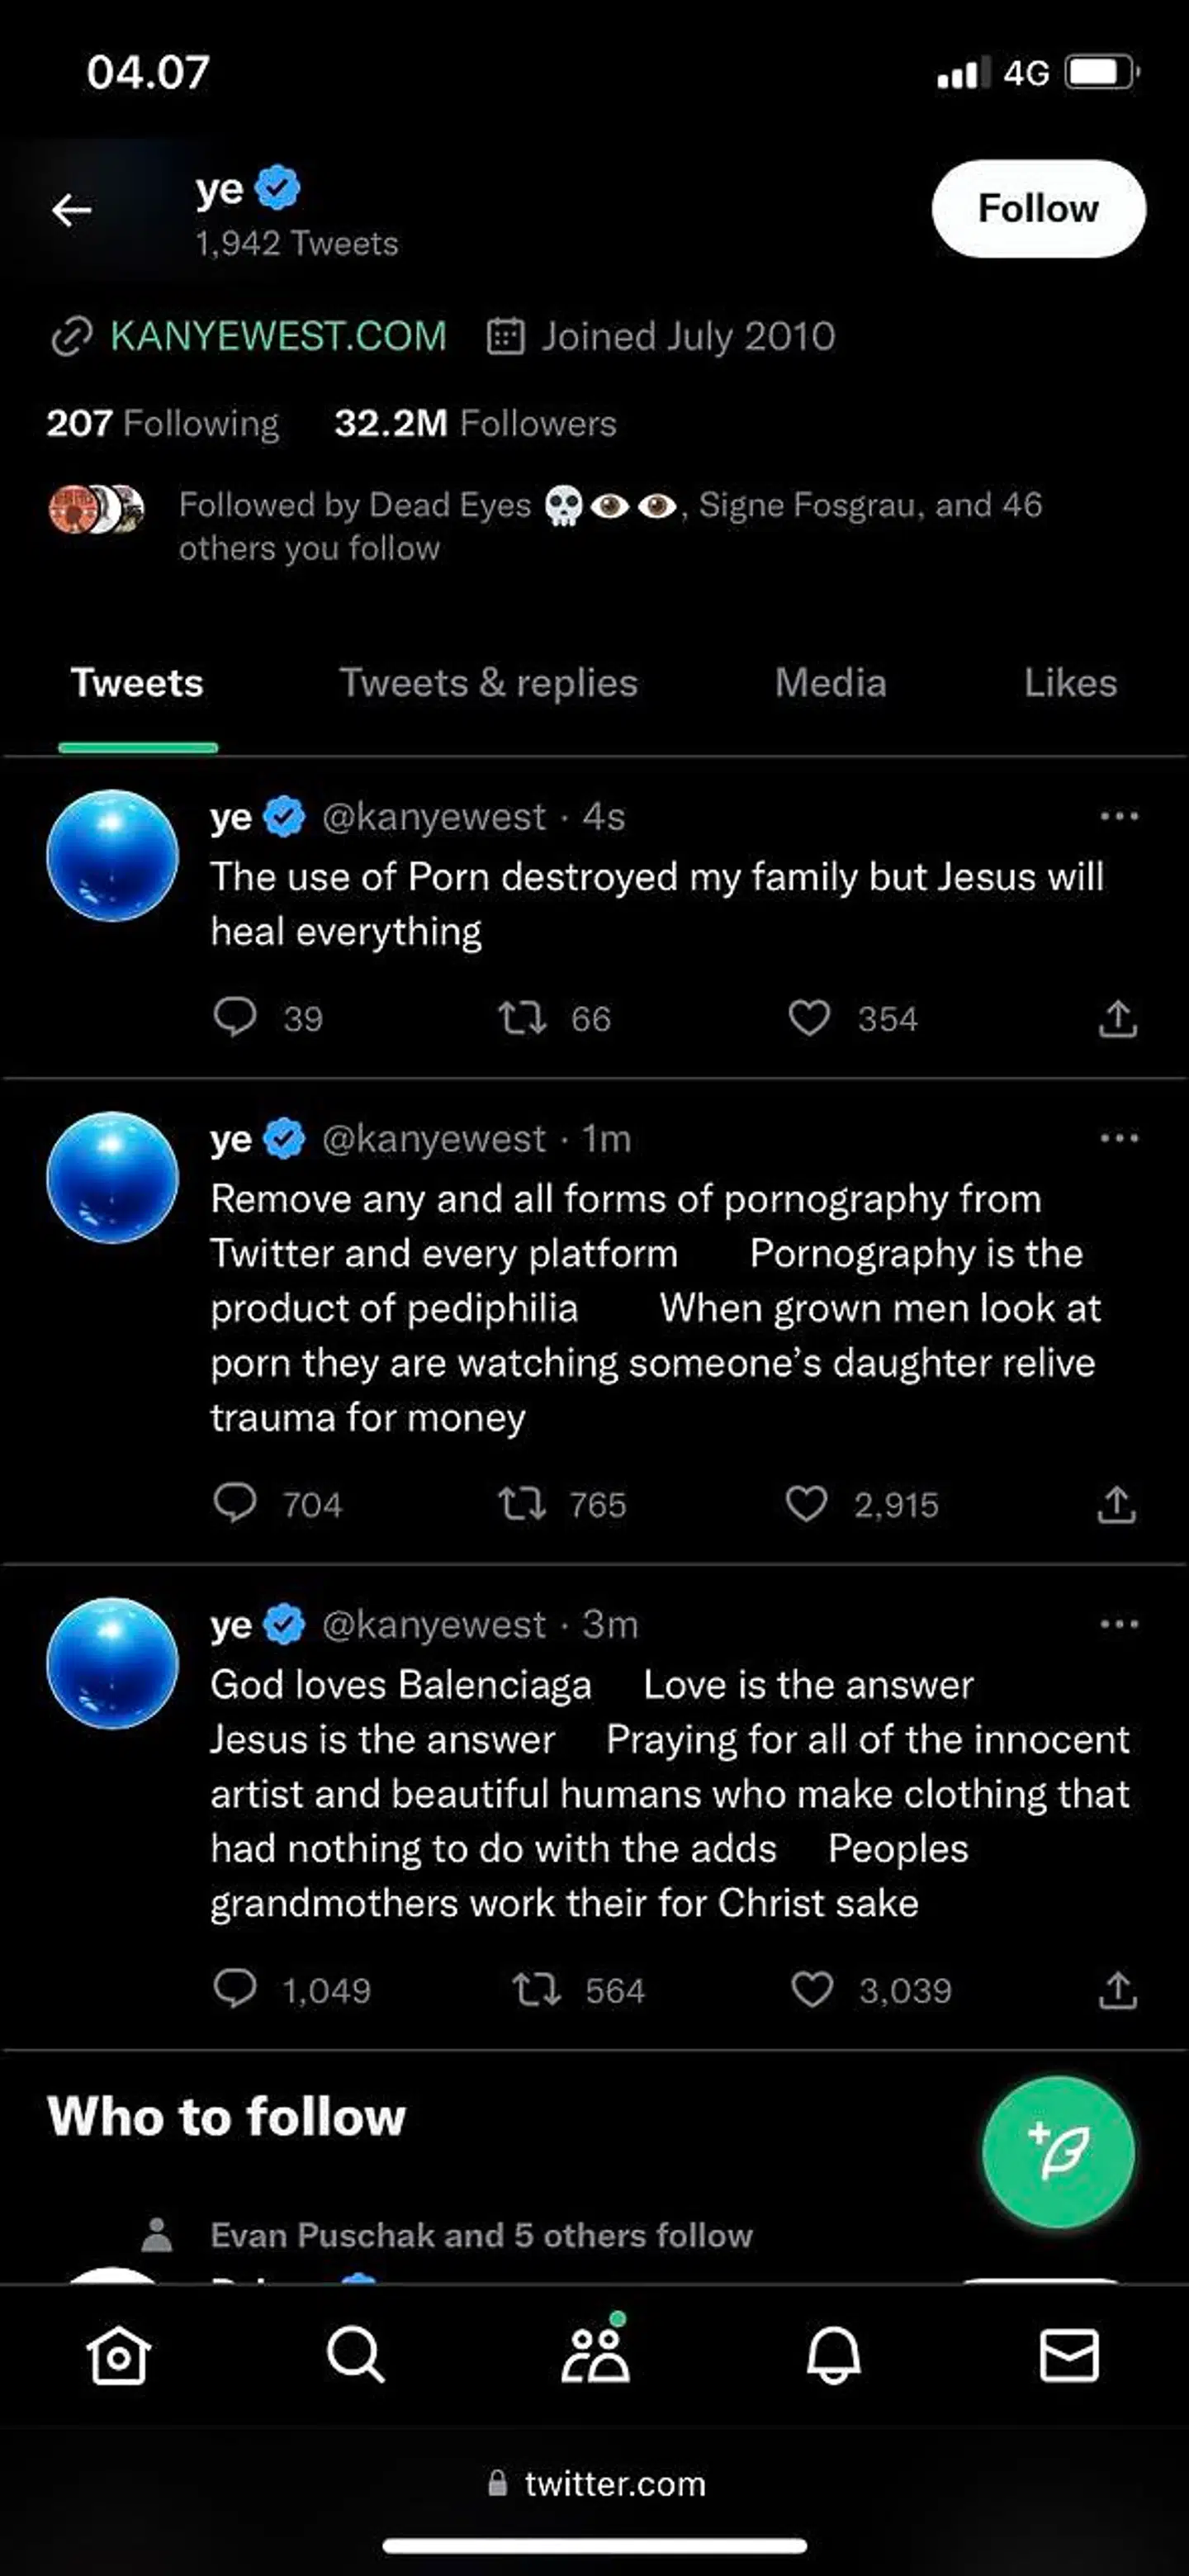Reply to the 'use of Porn' tweet
This screenshot has width=1189, height=2576.
click(239, 1018)
